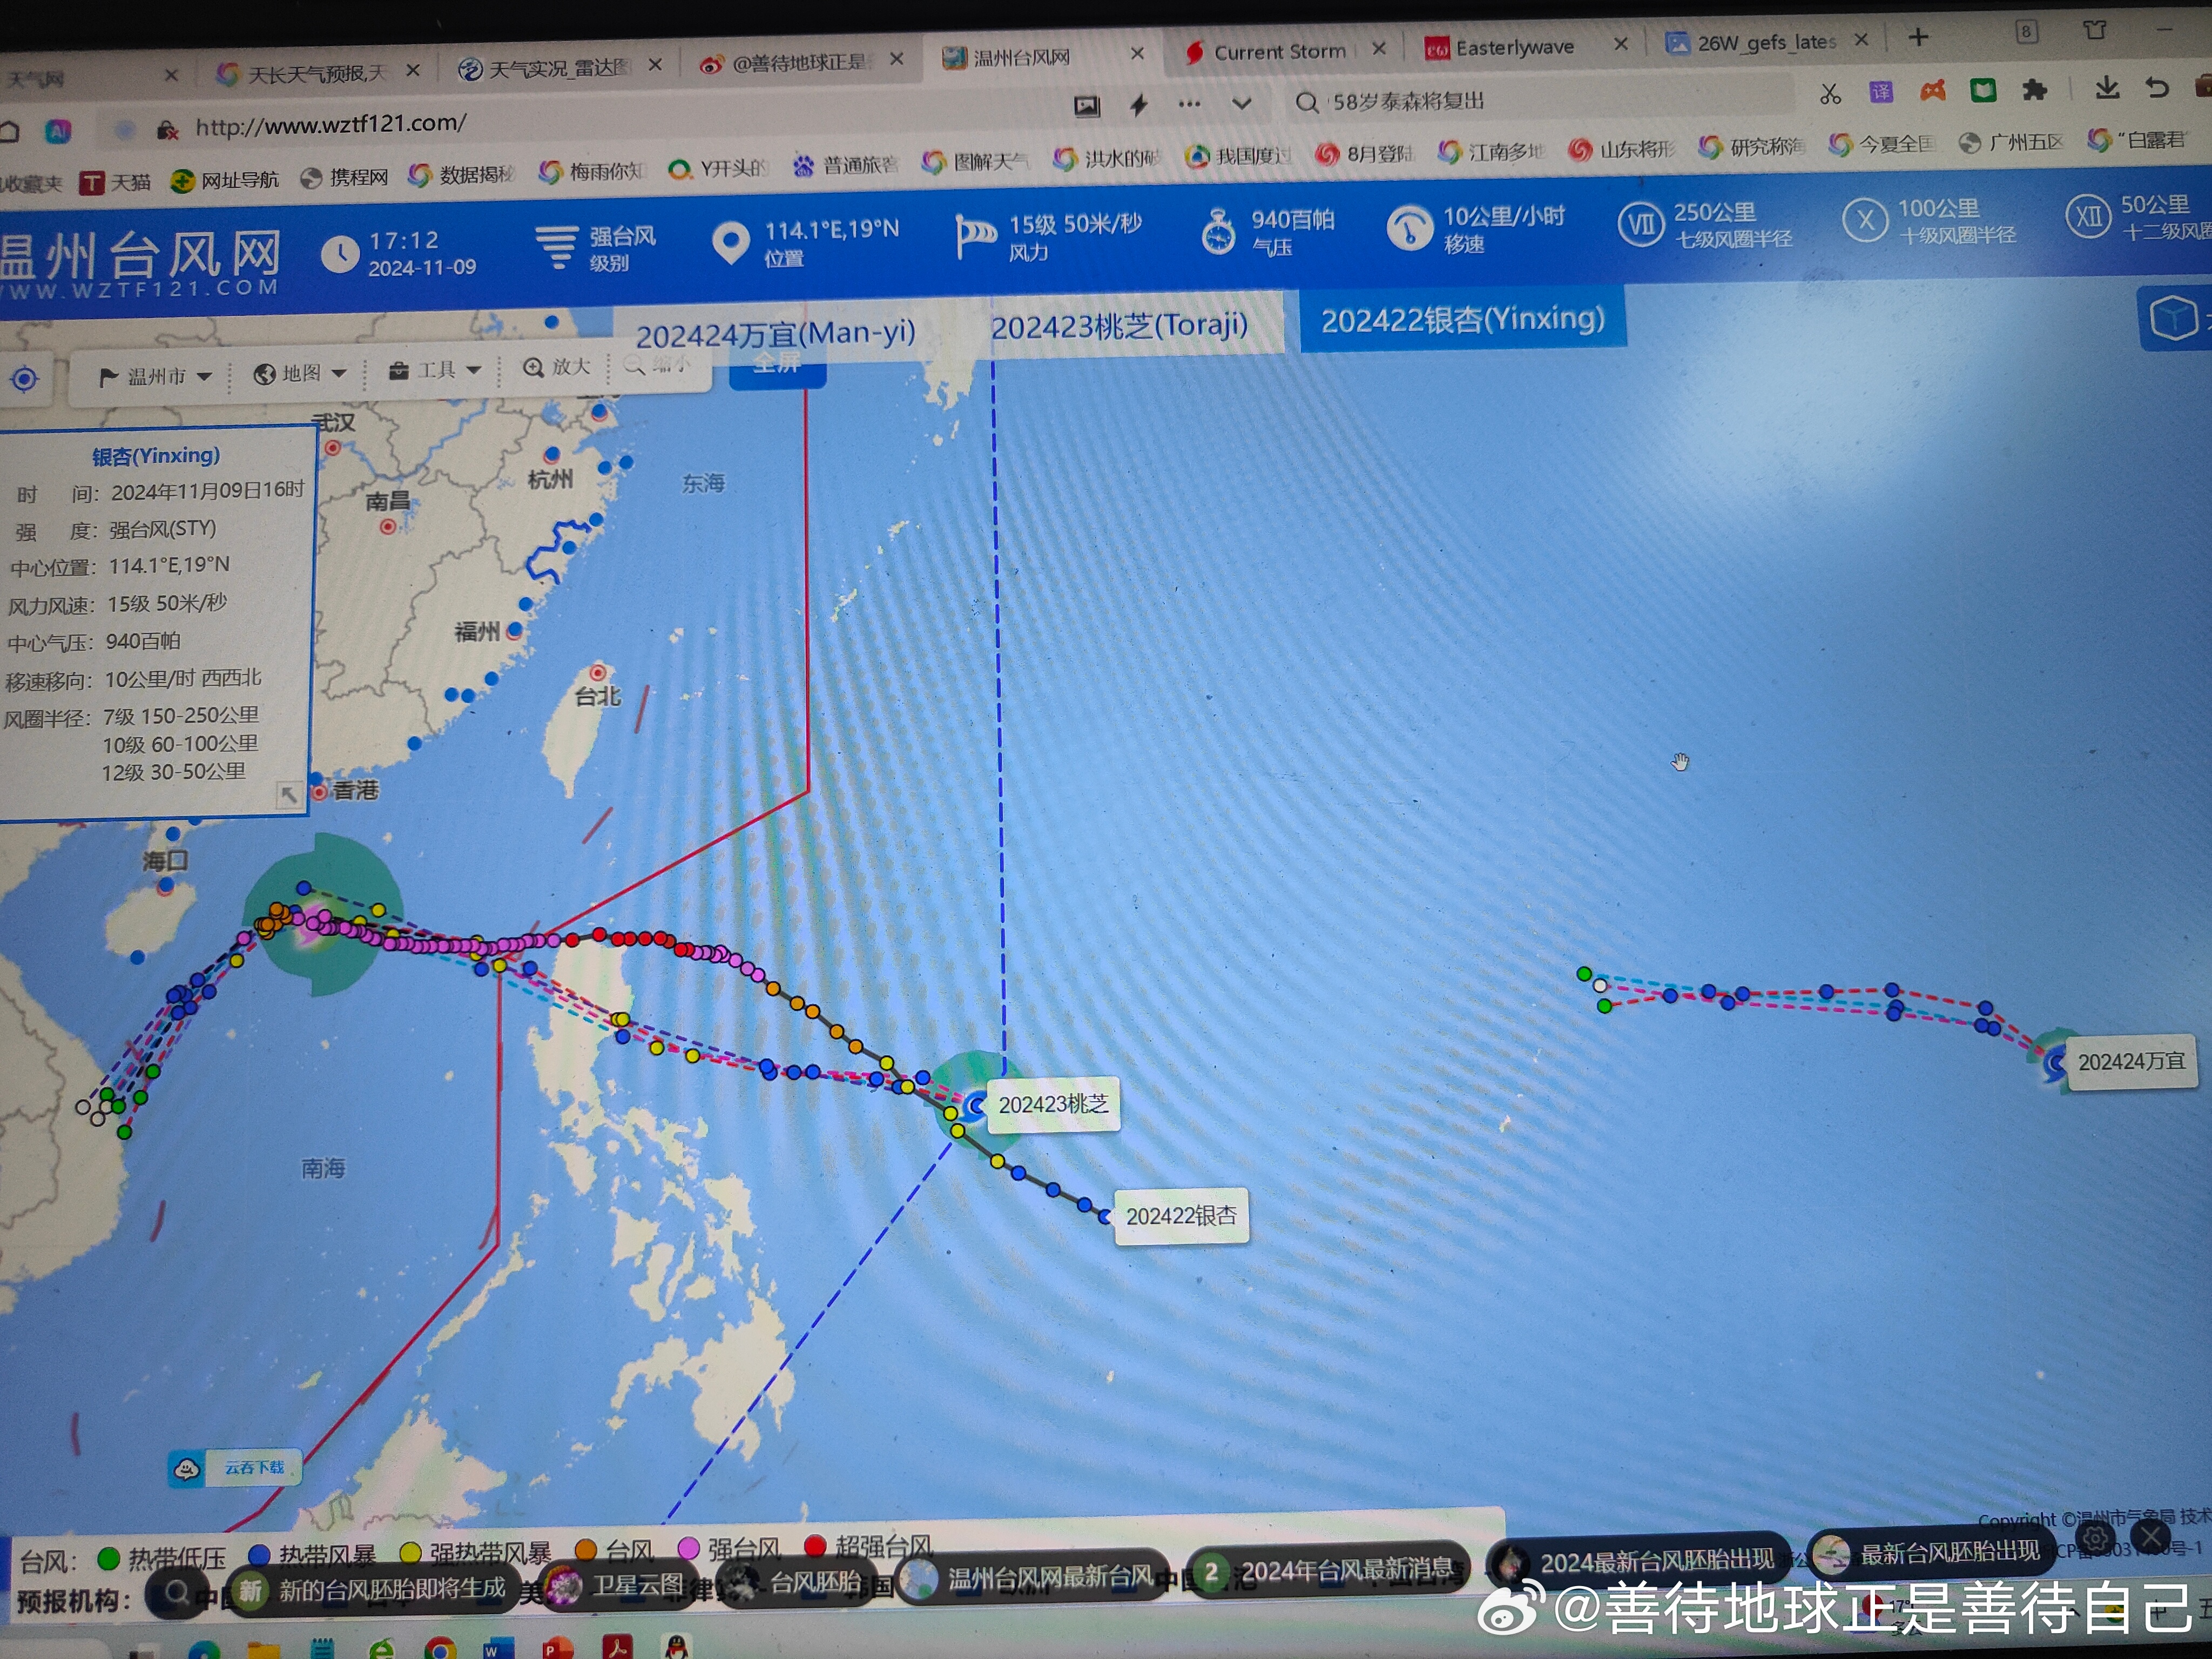The image size is (2212, 1659).
Task: Open the 地图 map type dropdown
Action: pyautogui.click(x=300, y=373)
